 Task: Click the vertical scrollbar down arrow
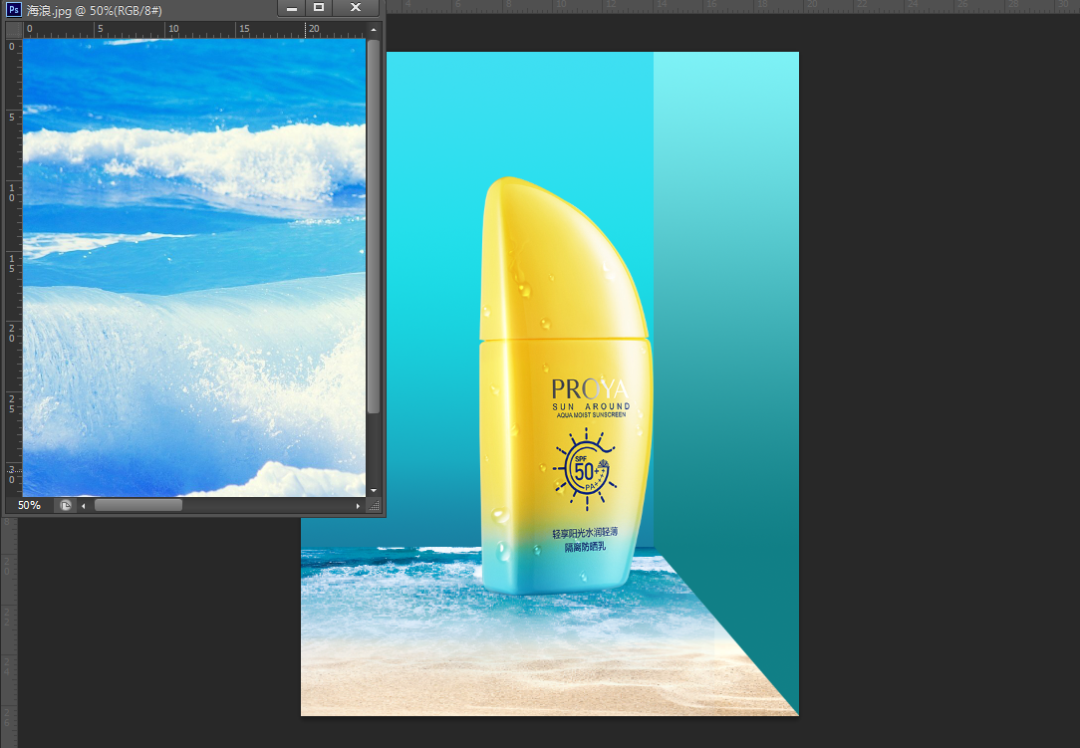coord(373,490)
